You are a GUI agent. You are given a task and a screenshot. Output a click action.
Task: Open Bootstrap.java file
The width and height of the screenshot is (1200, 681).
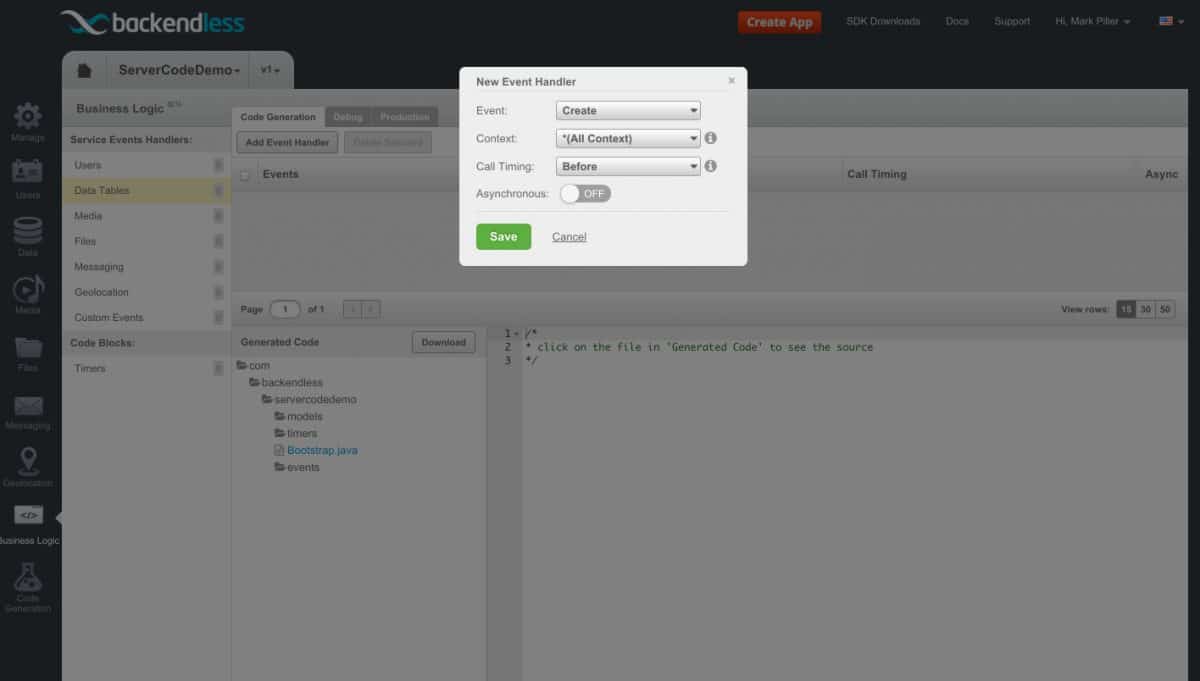coord(322,451)
